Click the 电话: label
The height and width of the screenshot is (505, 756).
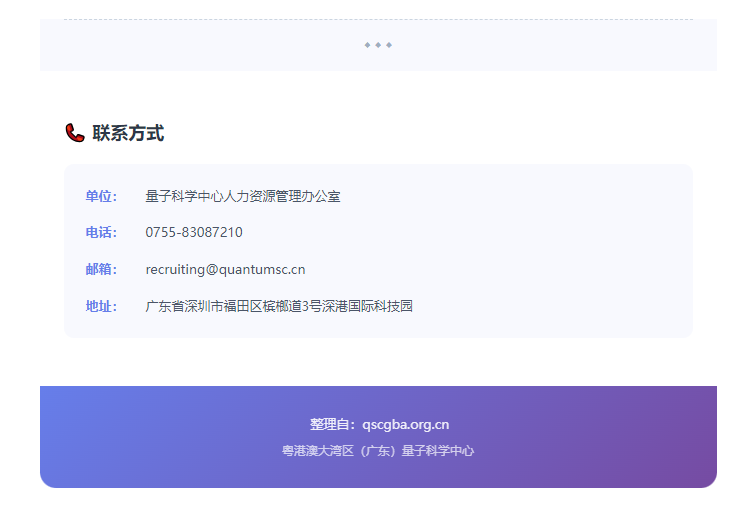(101, 232)
